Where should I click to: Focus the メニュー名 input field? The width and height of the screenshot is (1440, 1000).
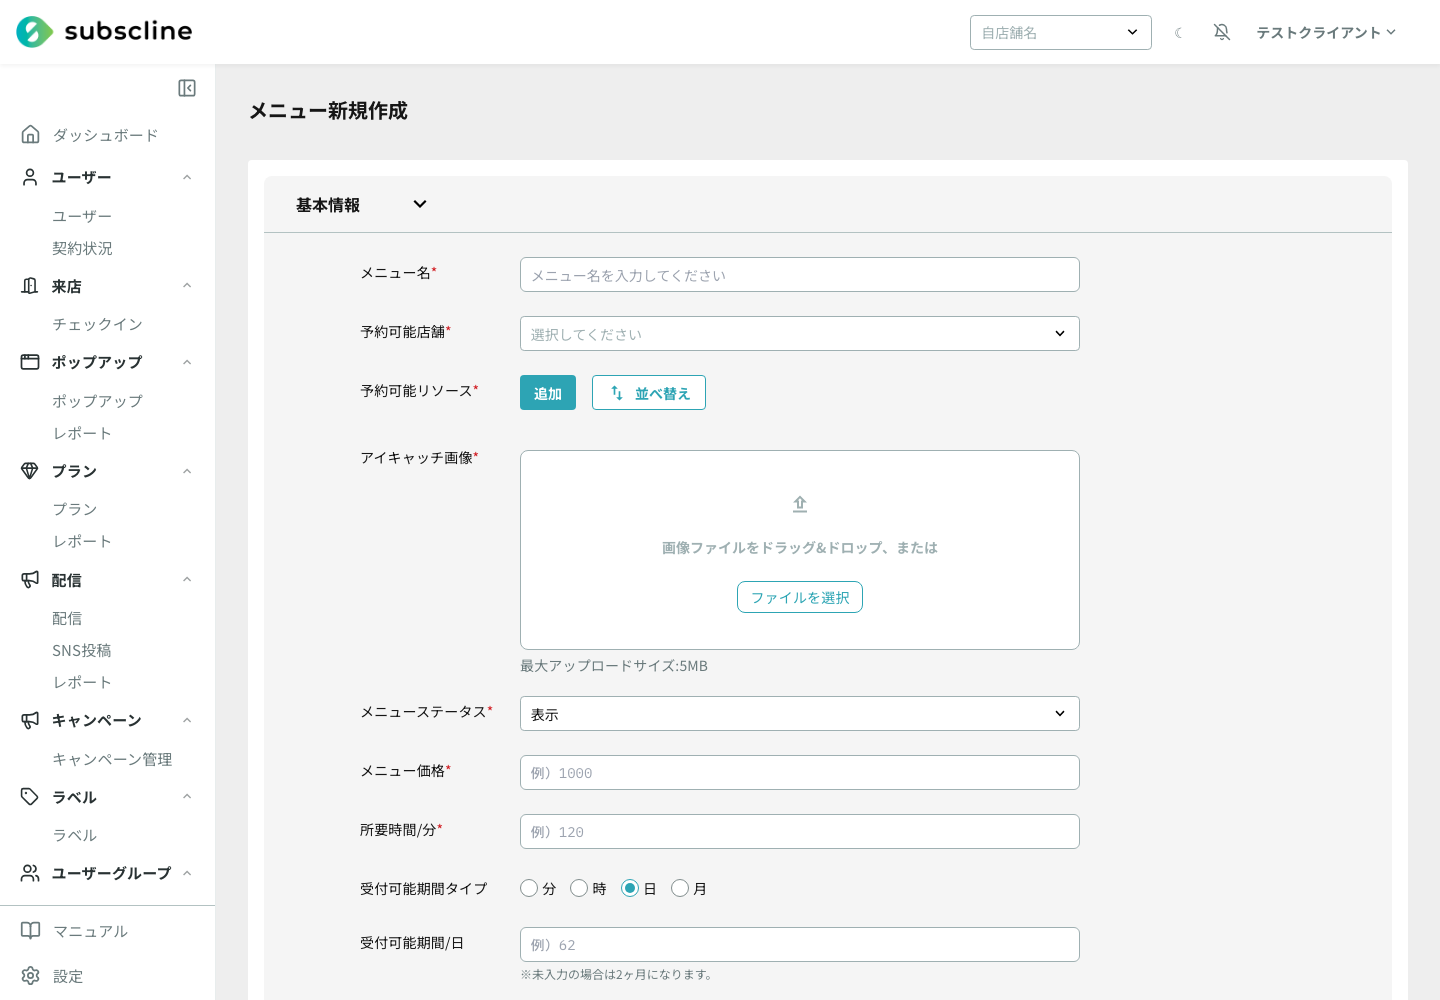pos(800,275)
